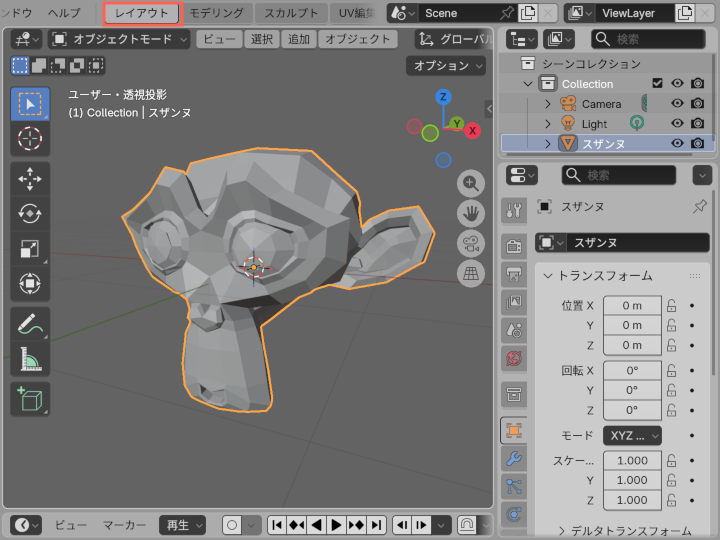This screenshot has width=720, height=540.
Task: Open the XYZ rotation mode dropdown
Action: [632, 435]
